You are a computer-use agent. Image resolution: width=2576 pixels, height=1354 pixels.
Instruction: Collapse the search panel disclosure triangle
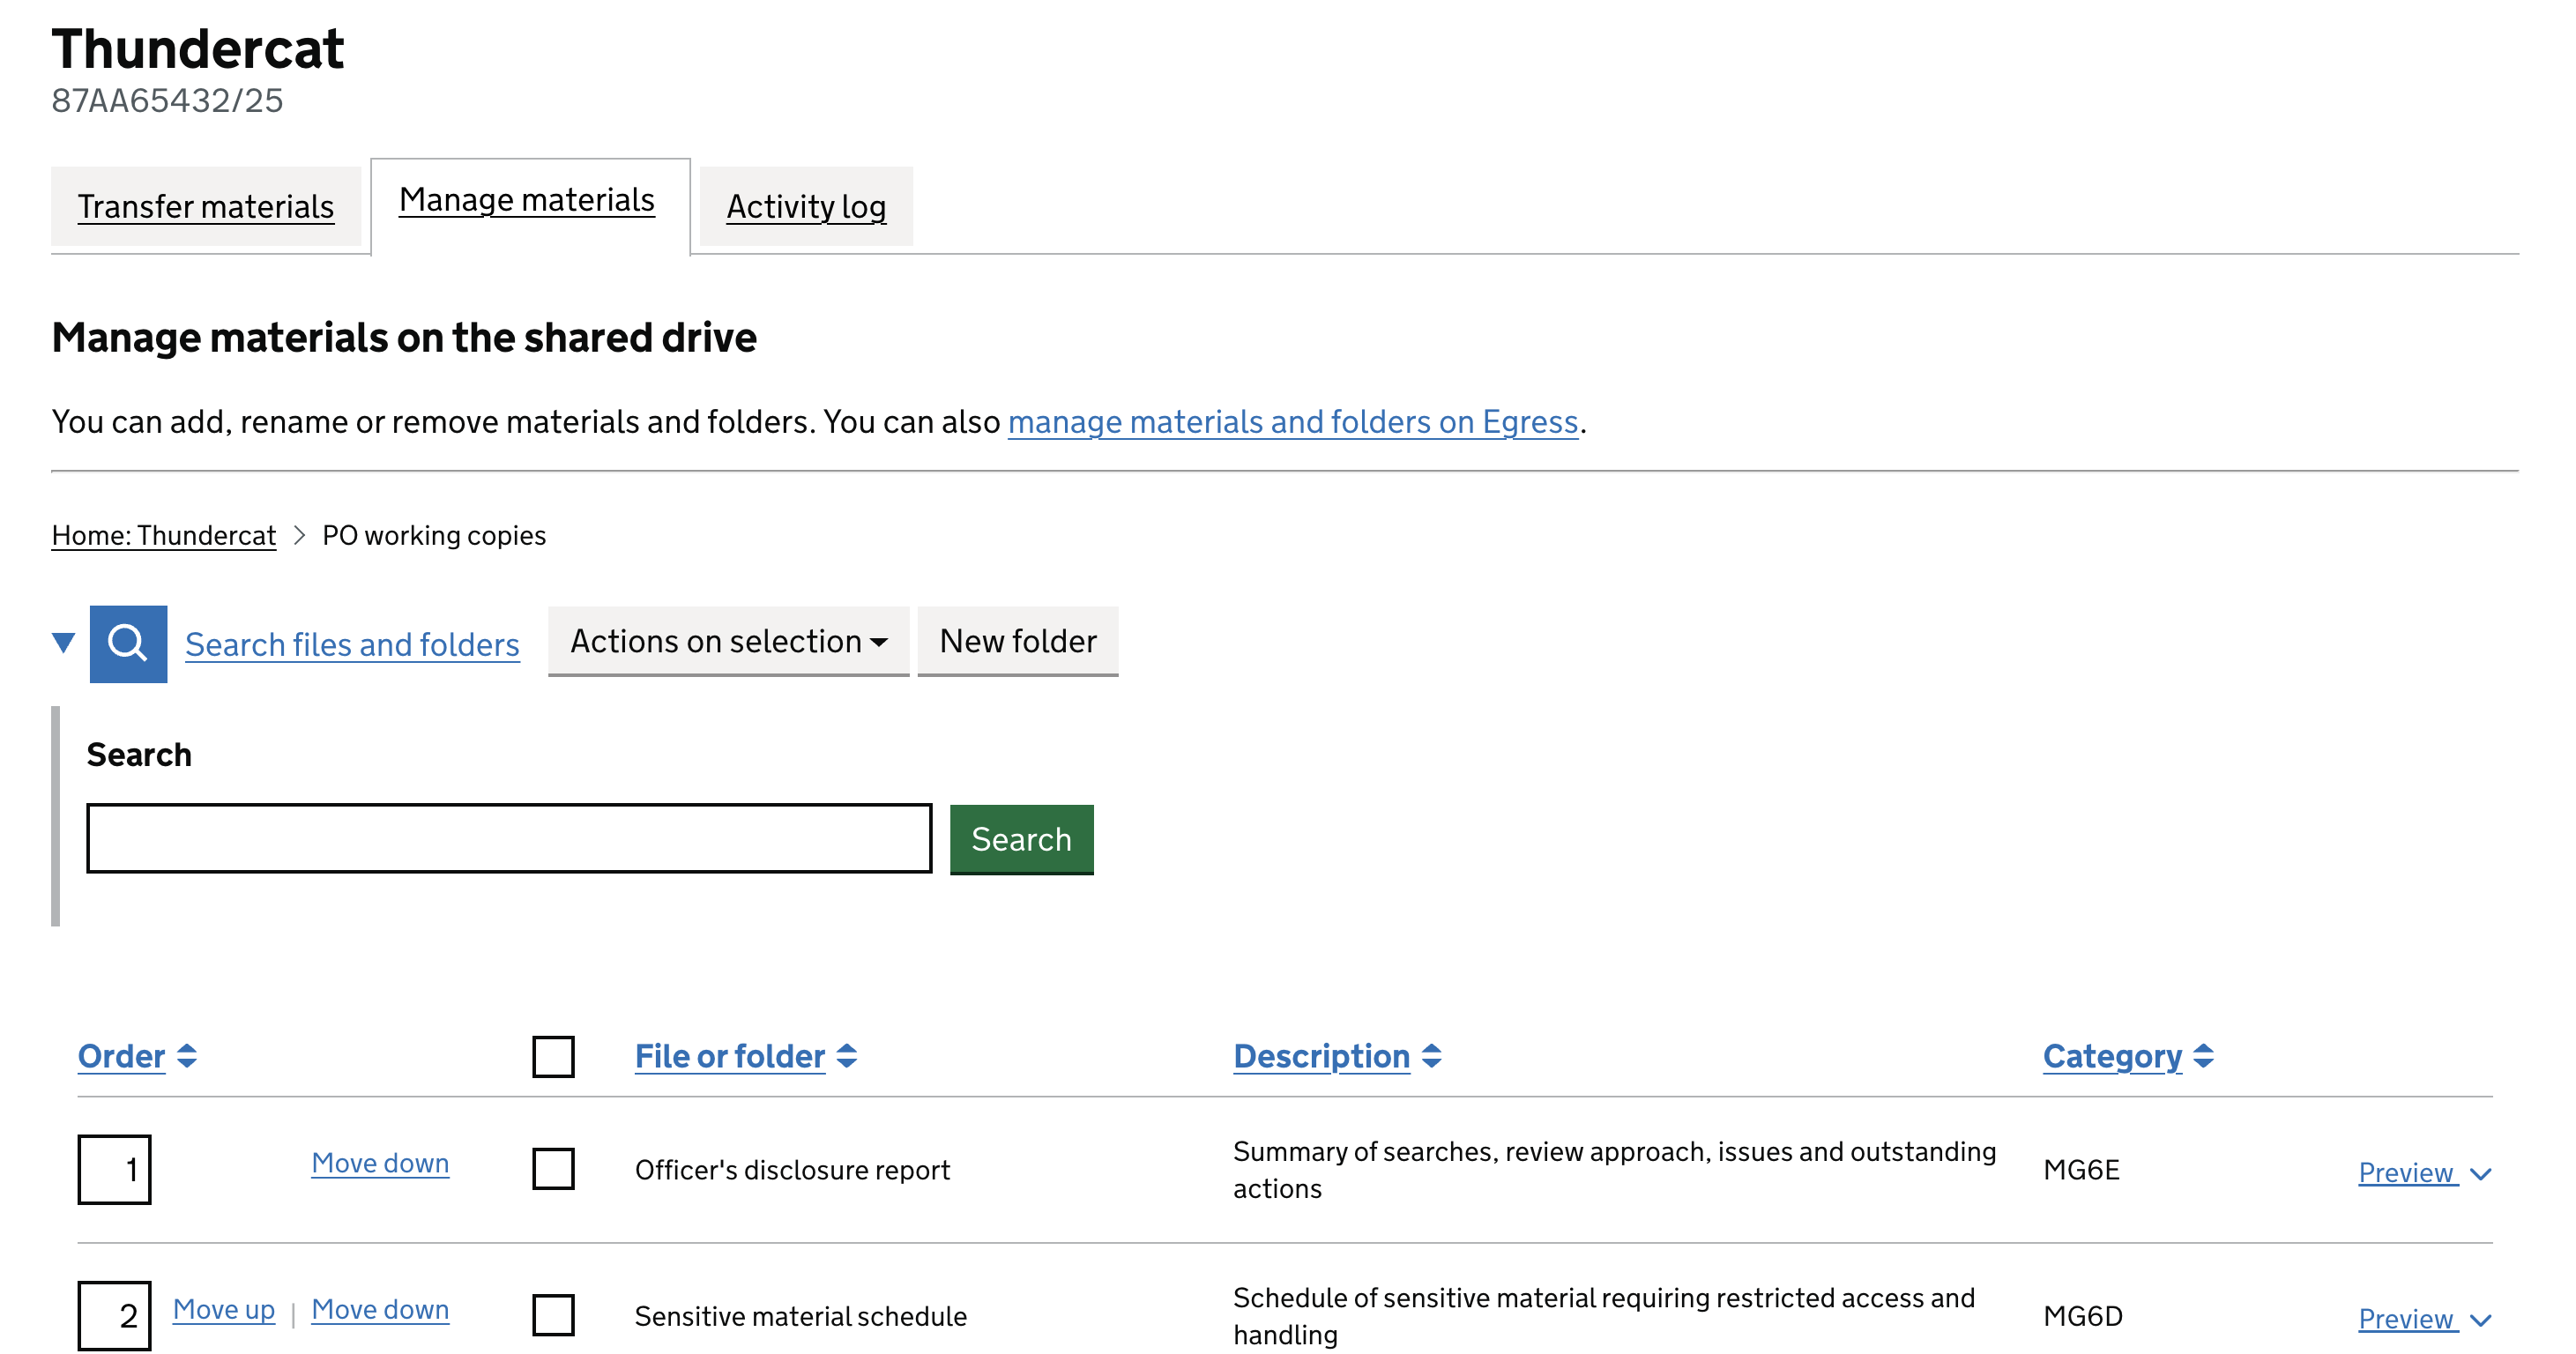(x=63, y=643)
